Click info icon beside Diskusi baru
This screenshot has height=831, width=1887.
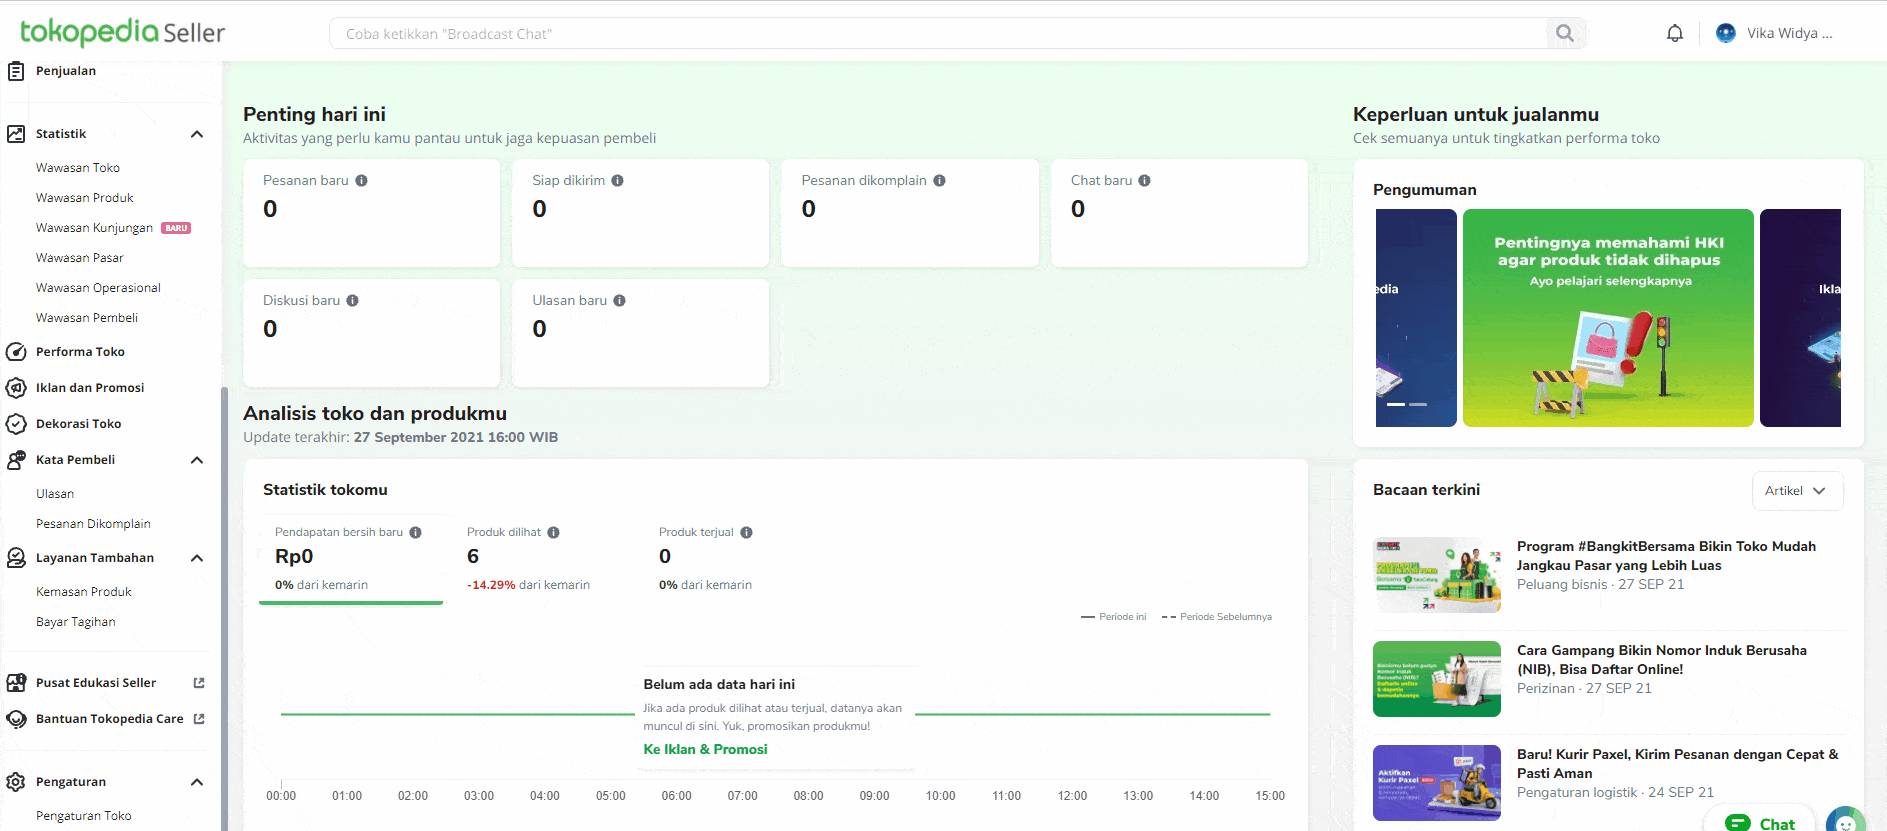coord(353,301)
